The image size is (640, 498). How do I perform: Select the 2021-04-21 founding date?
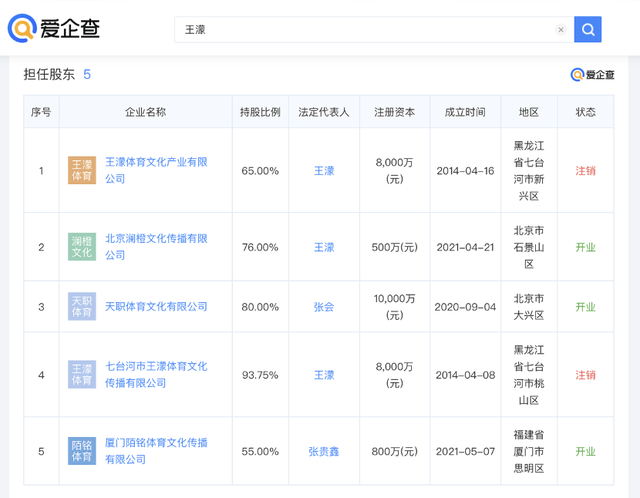coord(465,247)
